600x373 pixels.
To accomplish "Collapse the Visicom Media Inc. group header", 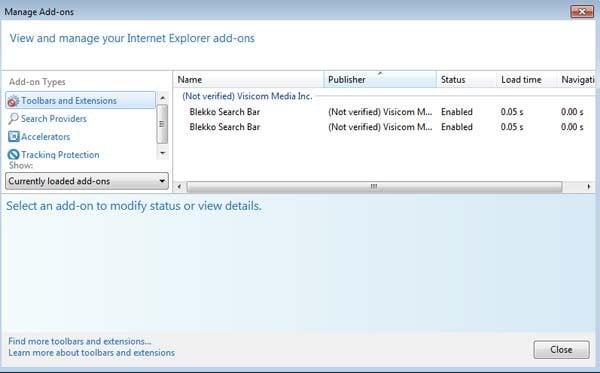I will [x=247, y=96].
